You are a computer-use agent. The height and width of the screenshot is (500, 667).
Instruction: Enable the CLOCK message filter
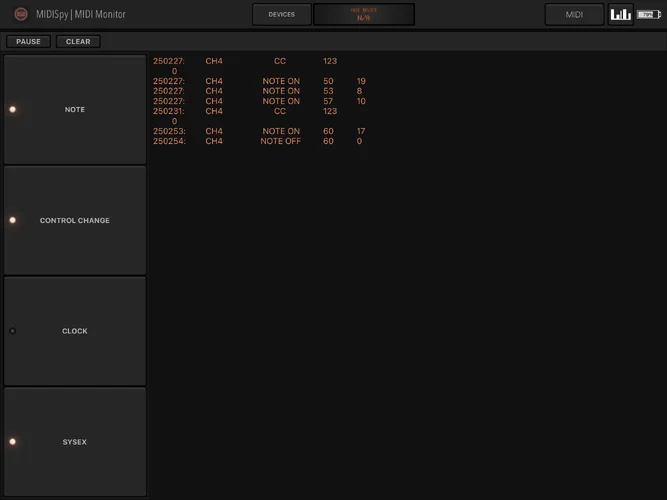[x=75, y=331]
